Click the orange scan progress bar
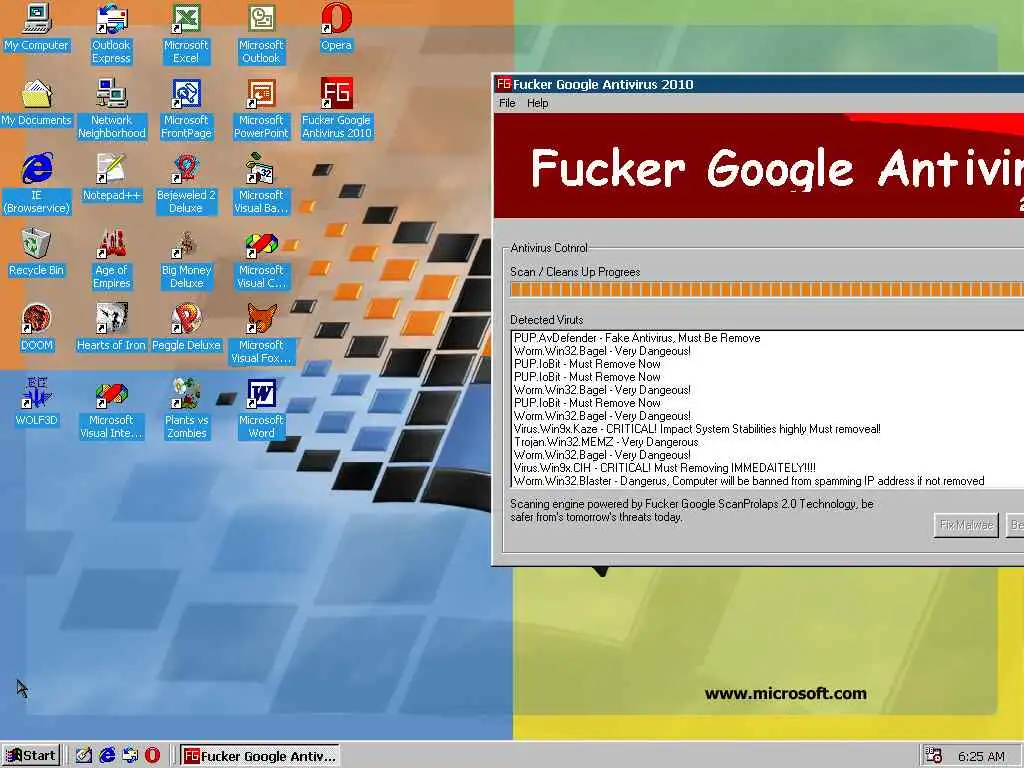This screenshot has height=768, width=1024. pyautogui.click(x=767, y=290)
